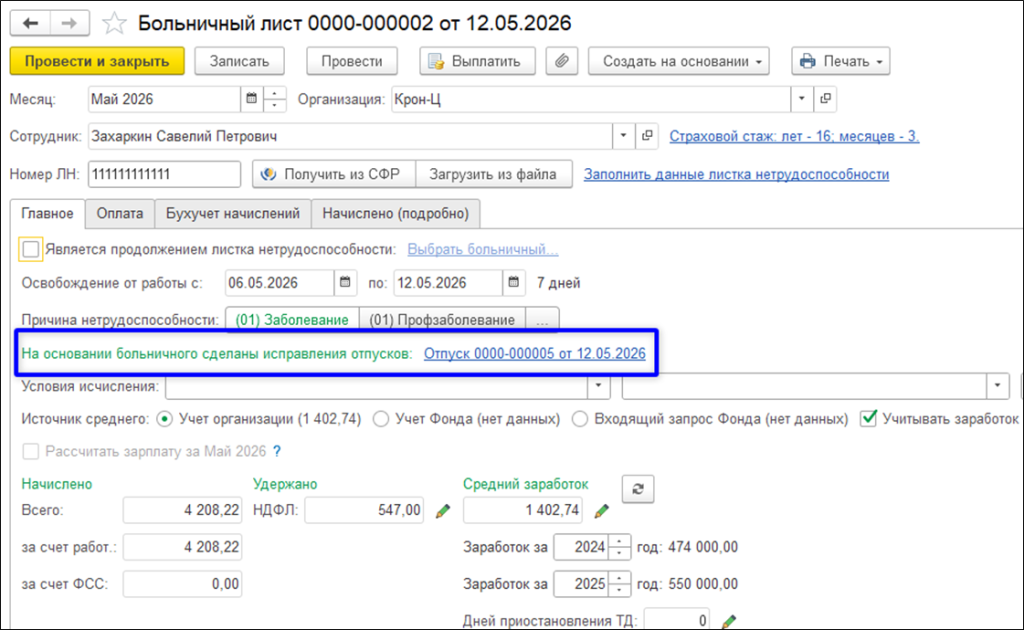This screenshot has width=1024, height=630.
Task: Expand Сотрудник dropdown arrow
Action: coord(623,136)
